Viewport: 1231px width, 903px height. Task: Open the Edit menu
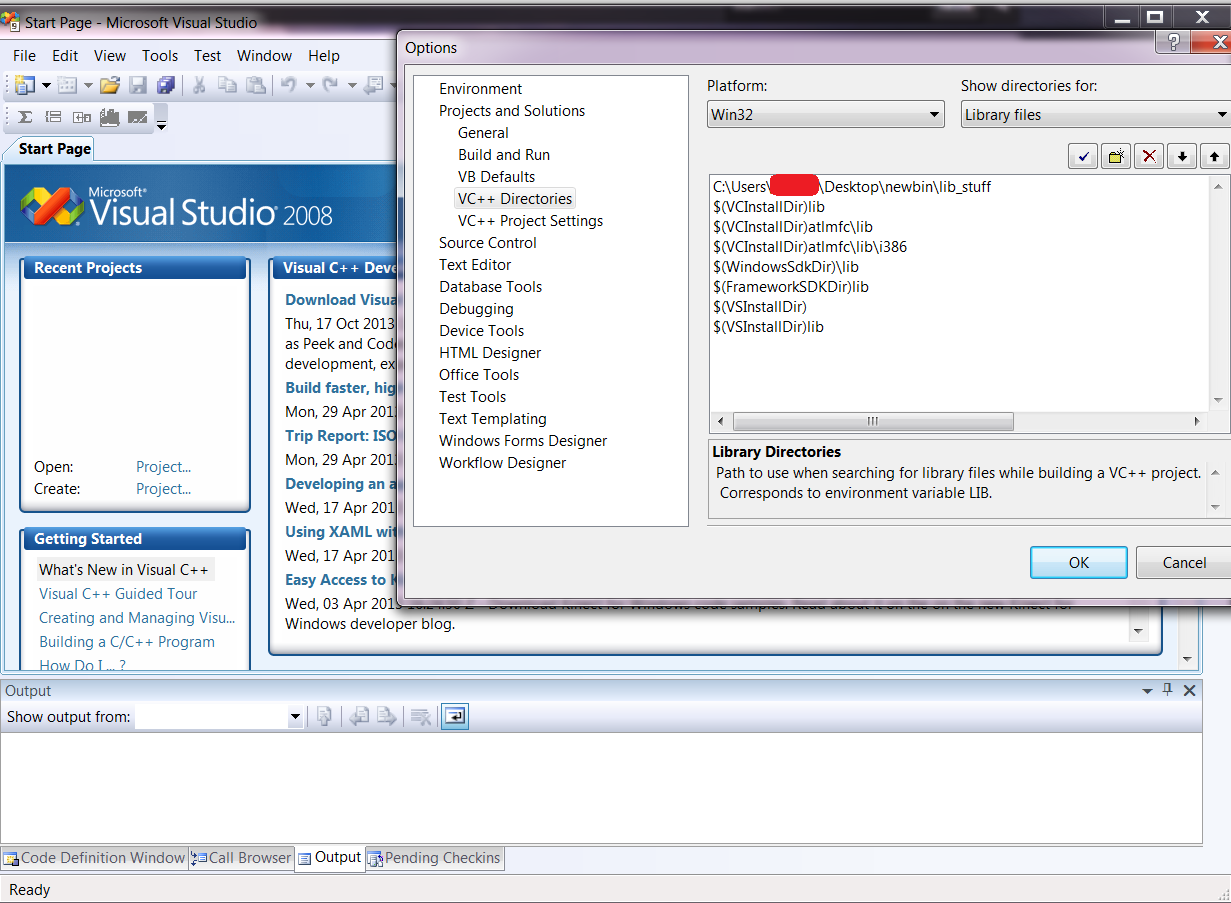[65, 56]
